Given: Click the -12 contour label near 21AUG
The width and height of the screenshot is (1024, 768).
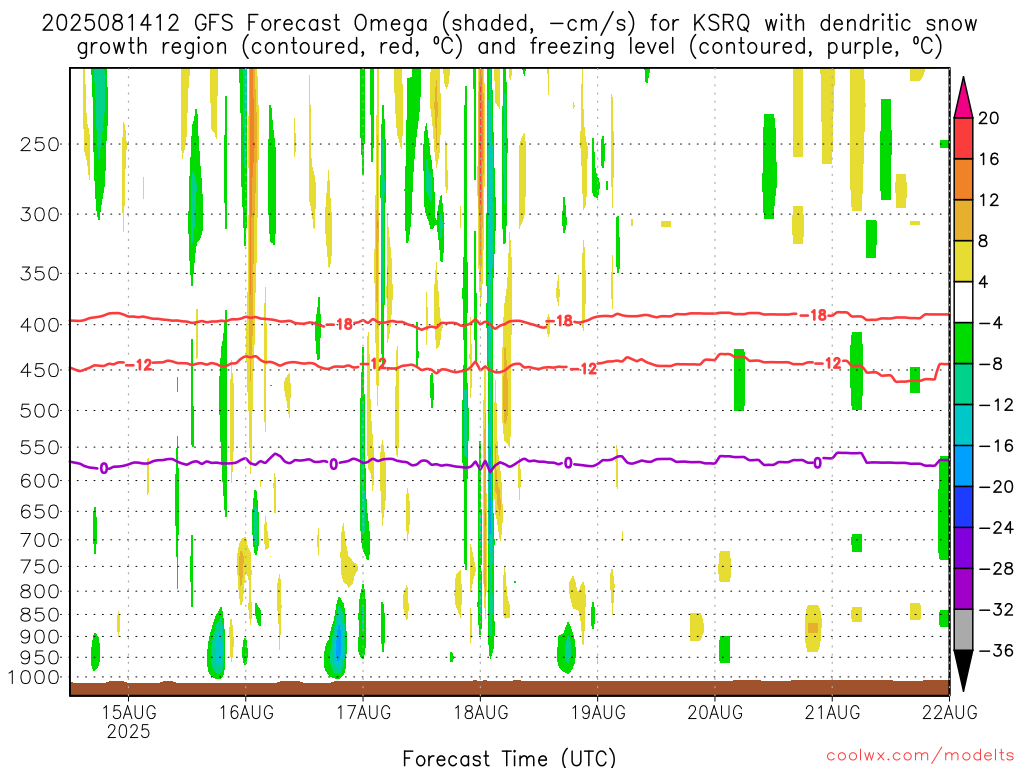Looking at the screenshot, I should pyautogui.click(x=828, y=363).
